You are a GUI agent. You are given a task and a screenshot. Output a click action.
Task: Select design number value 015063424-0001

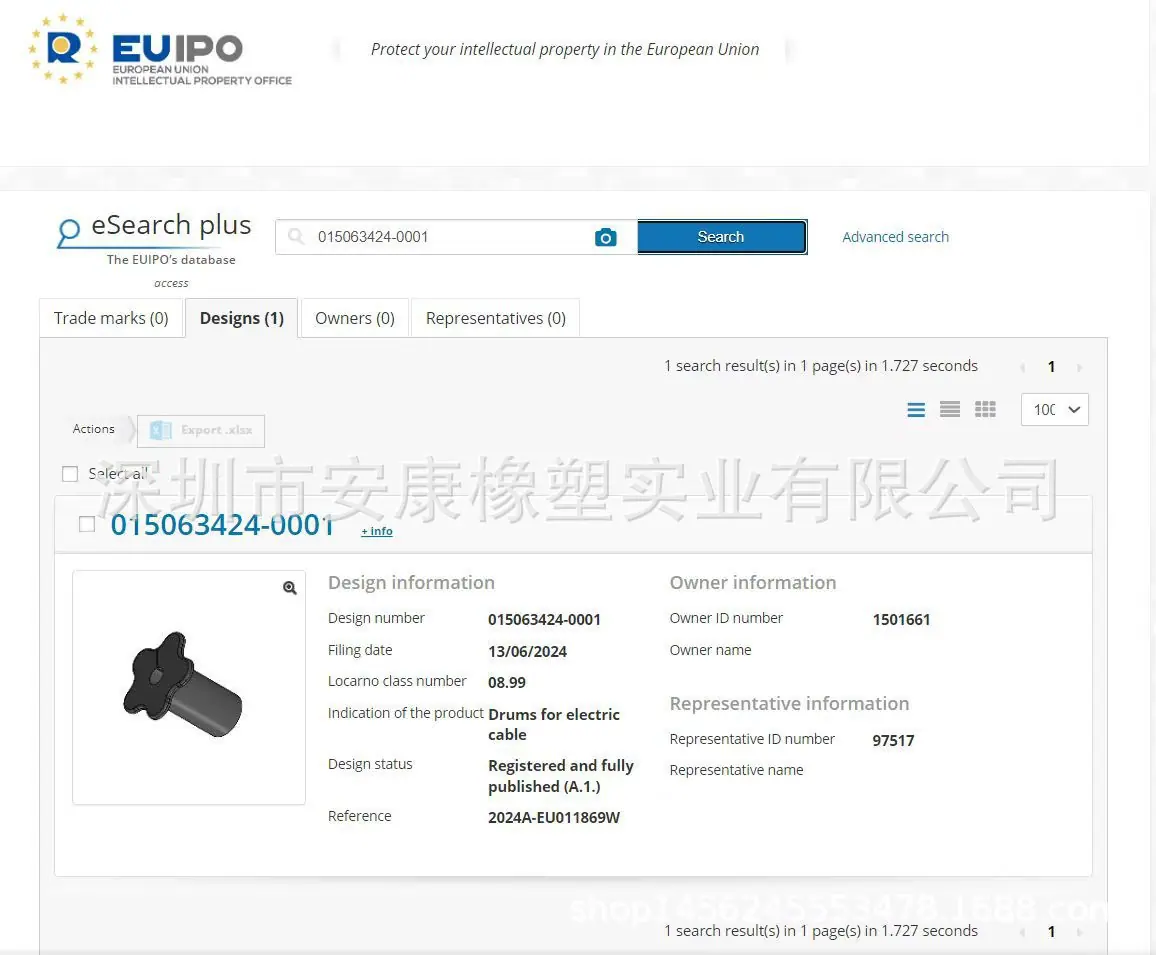(544, 619)
